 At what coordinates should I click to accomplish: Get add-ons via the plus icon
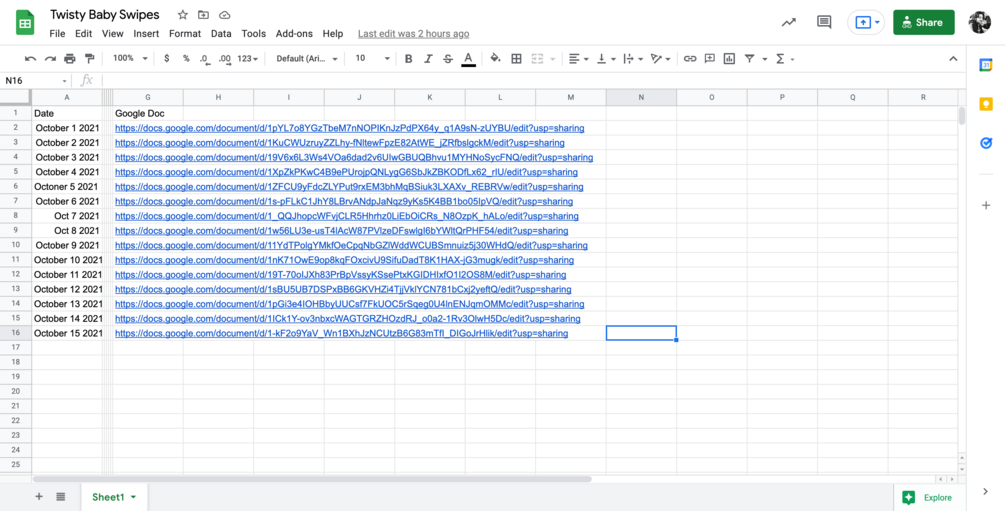[x=986, y=205]
